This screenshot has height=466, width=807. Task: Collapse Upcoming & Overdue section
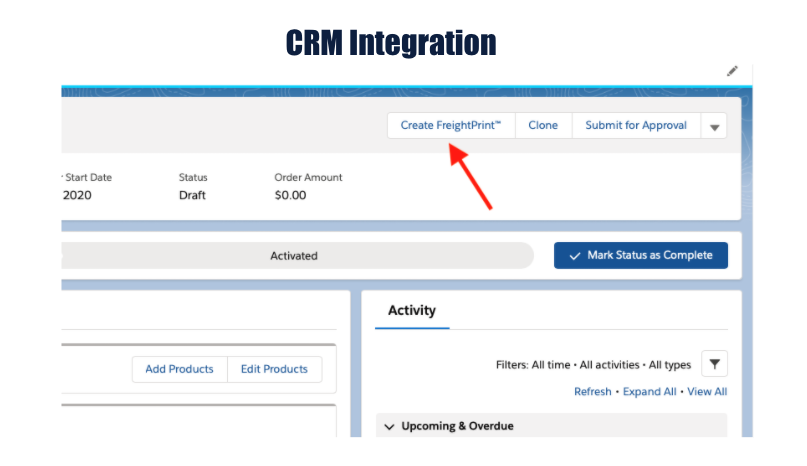click(390, 426)
